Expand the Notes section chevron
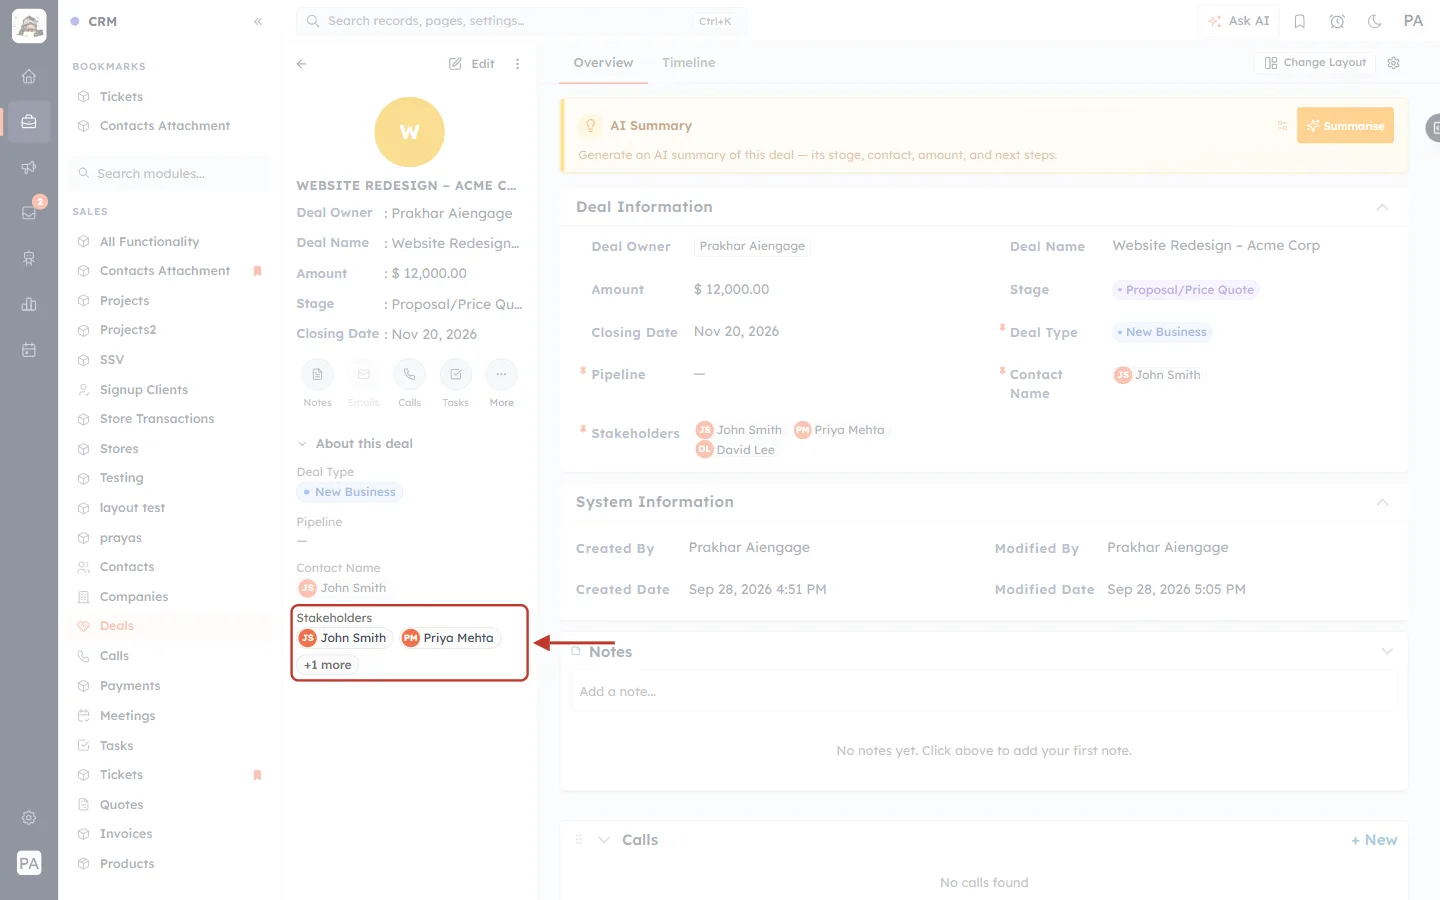This screenshot has height=900, width=1440. pos(1387,651)
